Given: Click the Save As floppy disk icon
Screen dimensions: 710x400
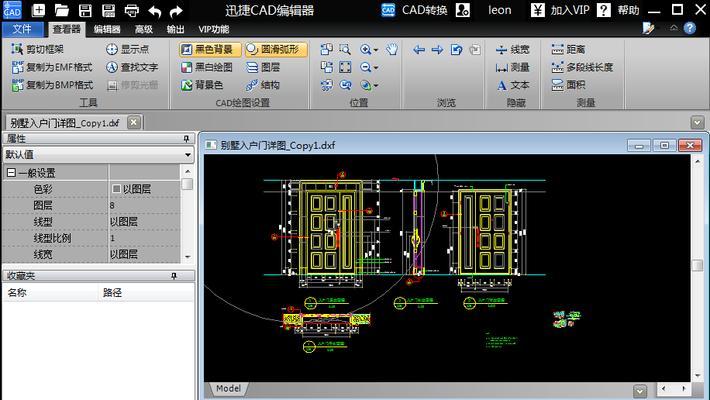Looking at the screenshot, I should pyautogui.click(x=108, y=10).
